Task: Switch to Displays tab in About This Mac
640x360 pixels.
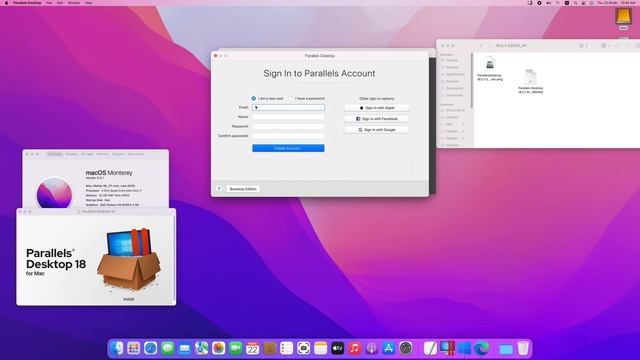Action: (x=71, y=154)
